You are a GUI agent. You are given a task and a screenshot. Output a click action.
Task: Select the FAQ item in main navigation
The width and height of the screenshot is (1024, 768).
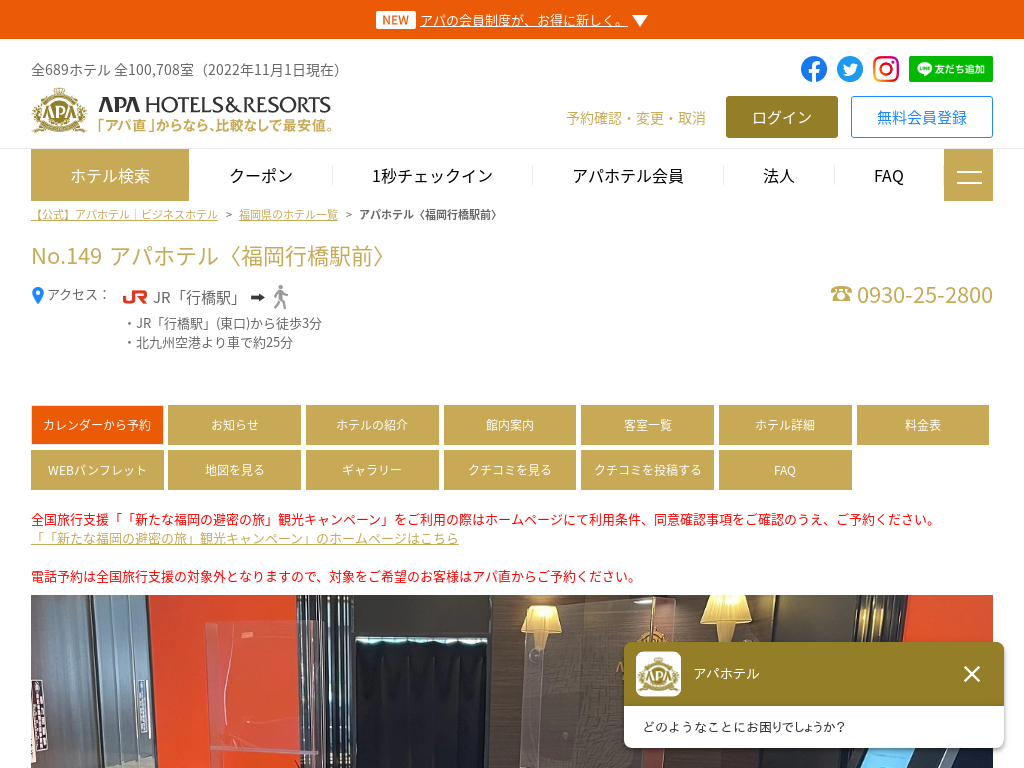pos(889,176)
